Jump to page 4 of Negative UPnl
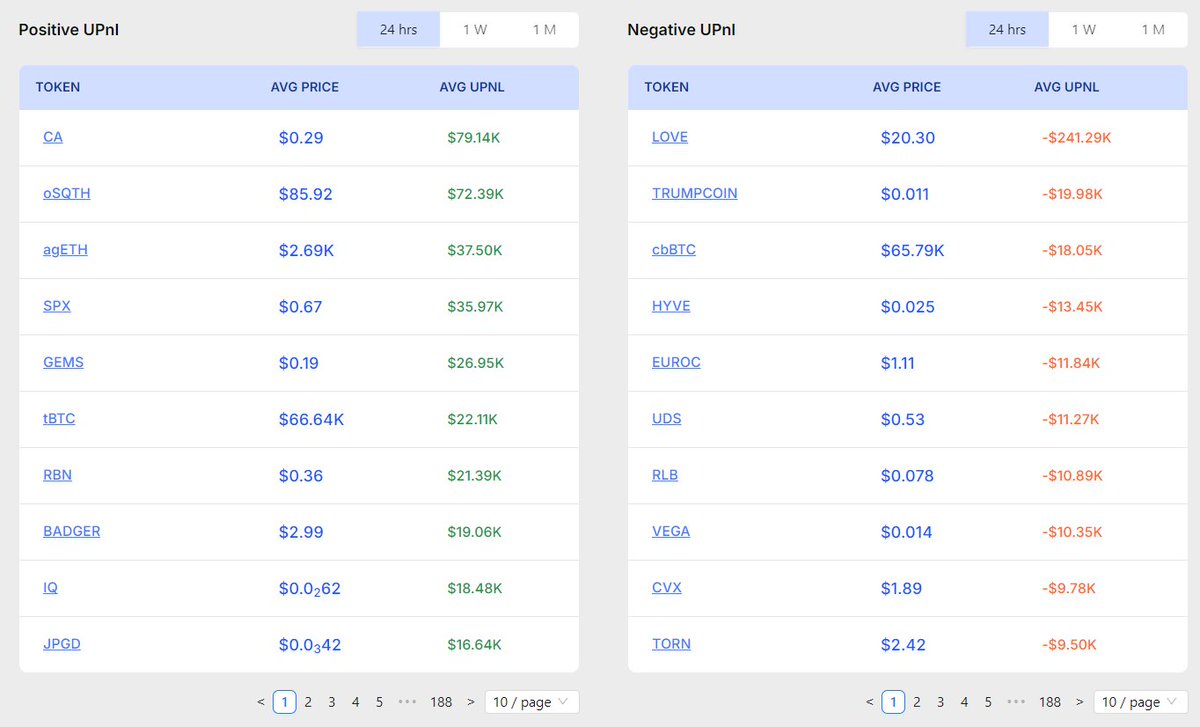The height and width of the screenshot is (727, 1200). tap(965, 702)
